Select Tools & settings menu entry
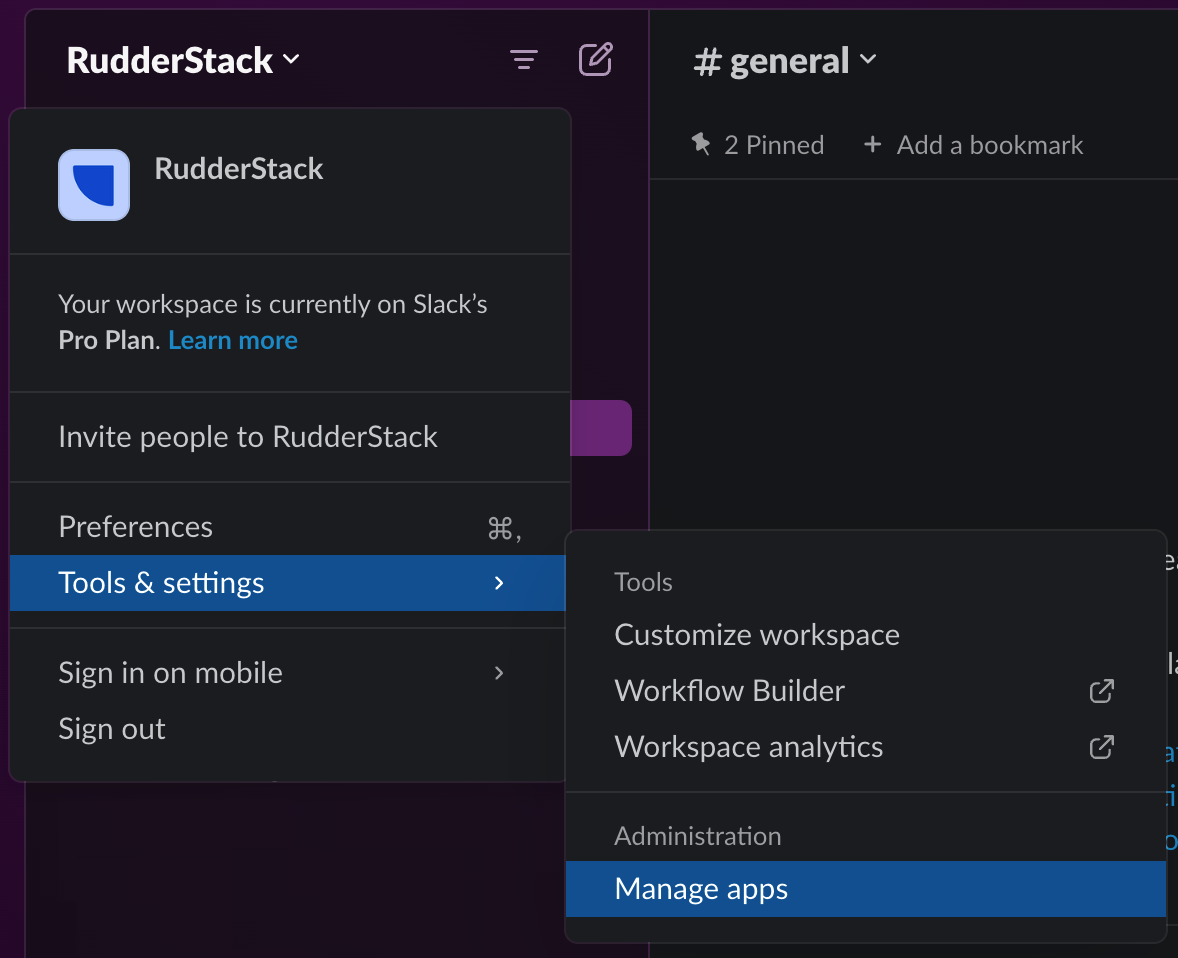The width and height of the screenshot is (1178, 958). [x=288, y=583]
